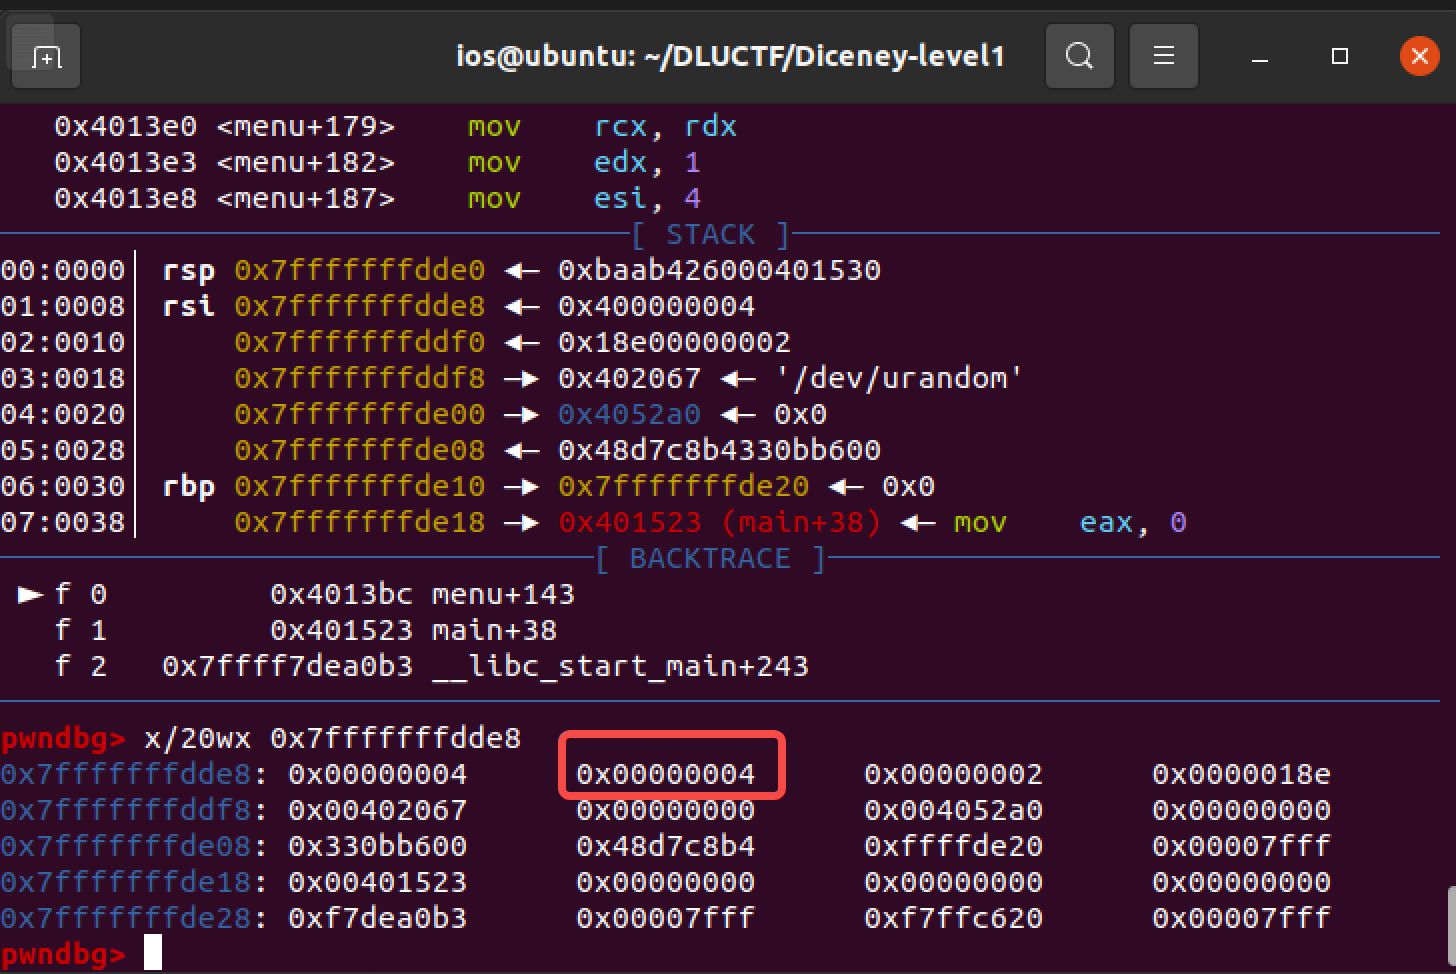The image size is (1456, 974).
Task: Select memory word 0x00402067
Action: click(x=377, y=811)
